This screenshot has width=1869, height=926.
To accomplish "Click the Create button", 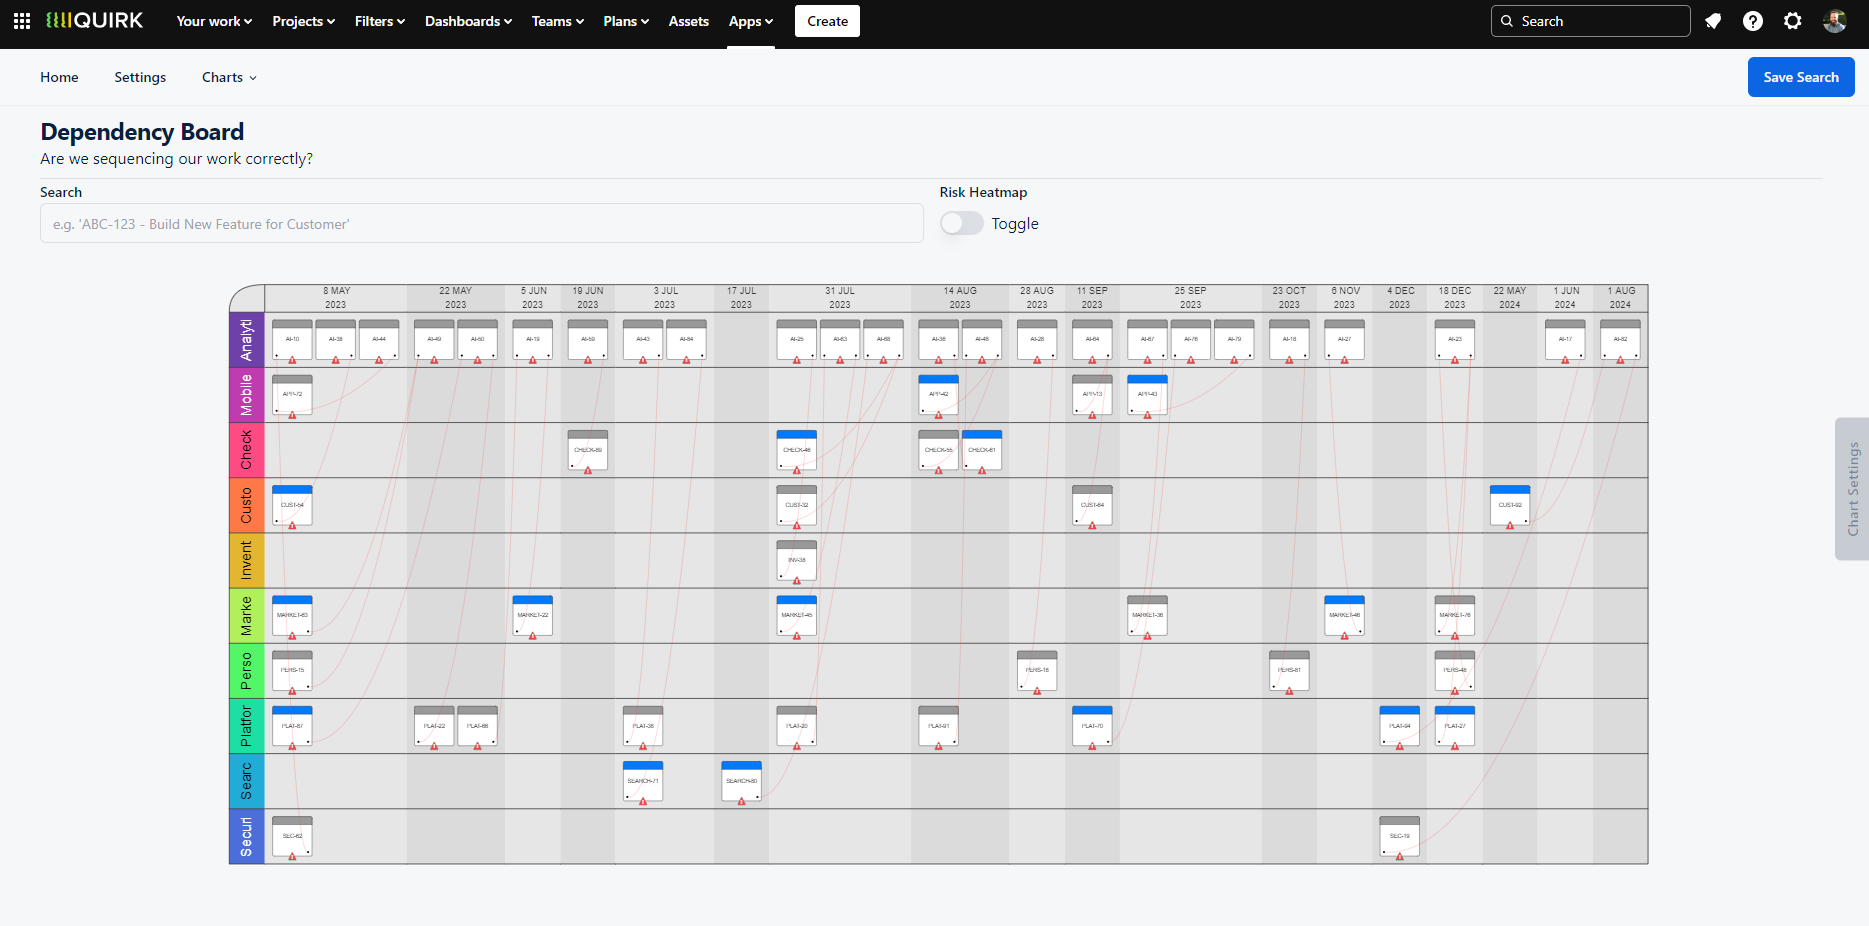I will pos(827,21).
